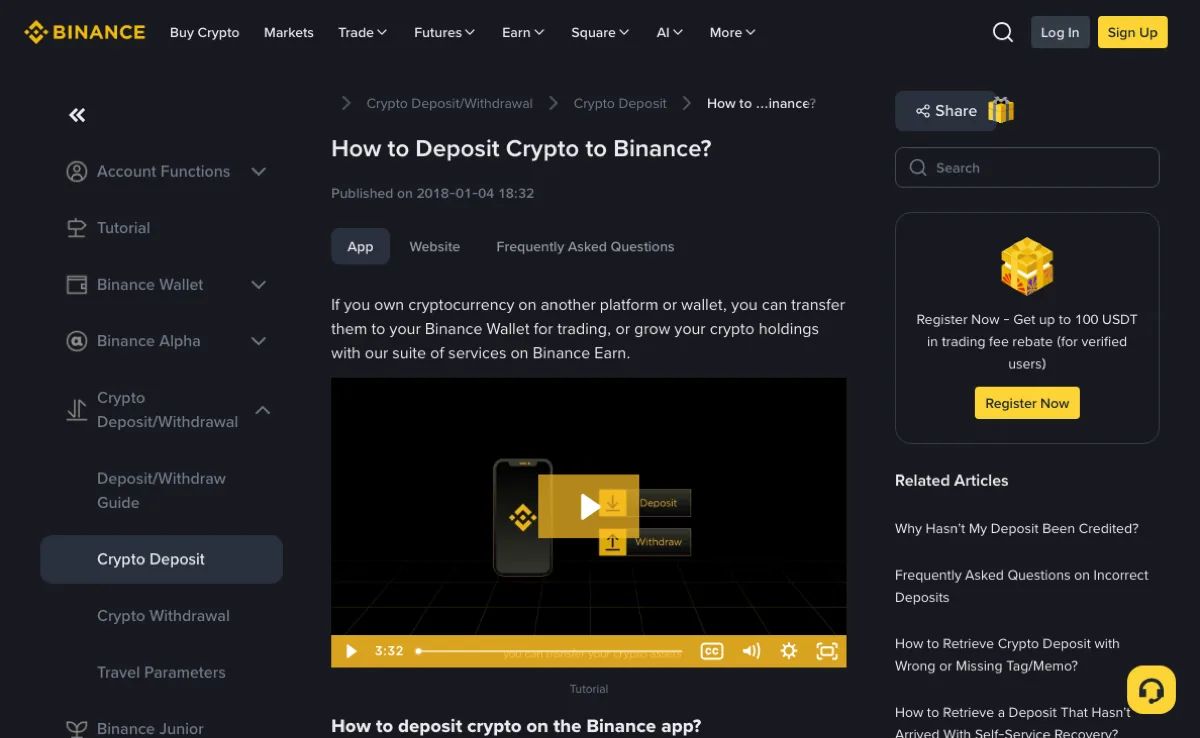Expand Account Functions chevron
The image size is (1200, 738).
pos(259,171)
